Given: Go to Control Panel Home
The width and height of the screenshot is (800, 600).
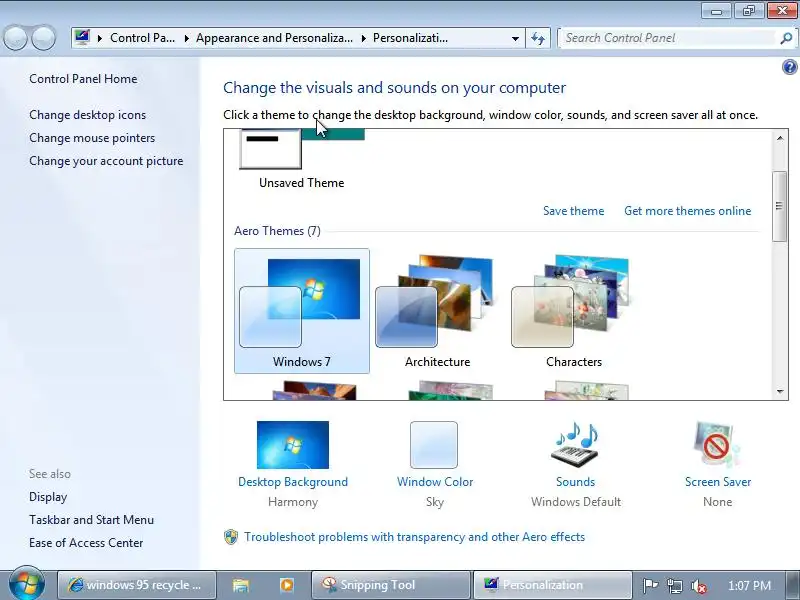Looking at the screenshot, I should pyautogui.click(x=83, y=79).
